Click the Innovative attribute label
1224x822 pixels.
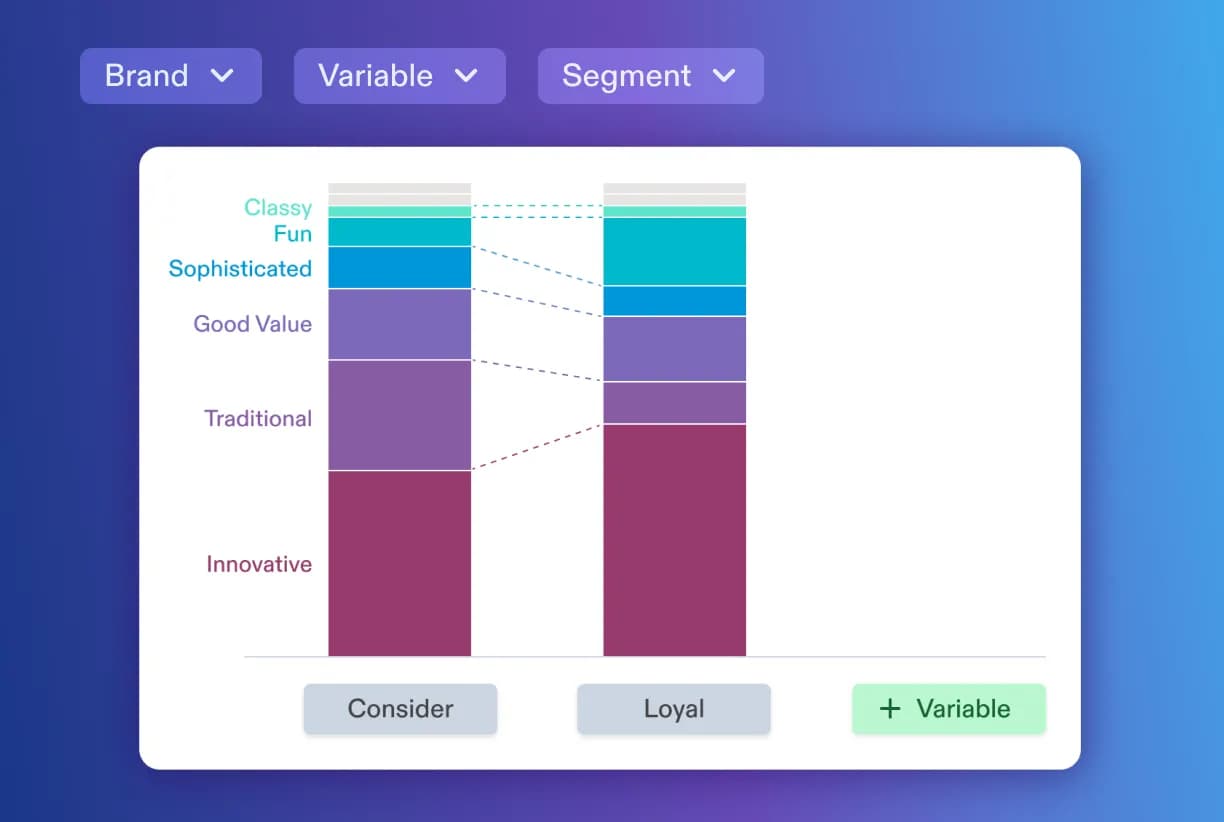259,564
